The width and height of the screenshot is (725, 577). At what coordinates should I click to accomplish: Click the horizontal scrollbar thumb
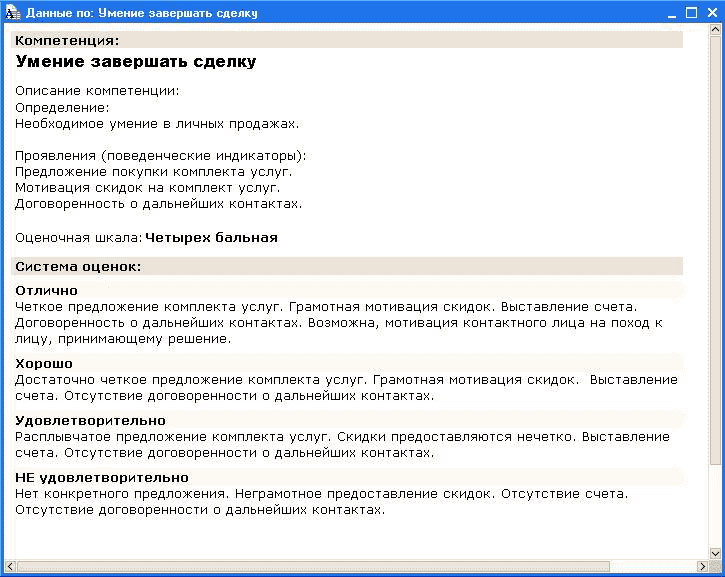(313, 566)
